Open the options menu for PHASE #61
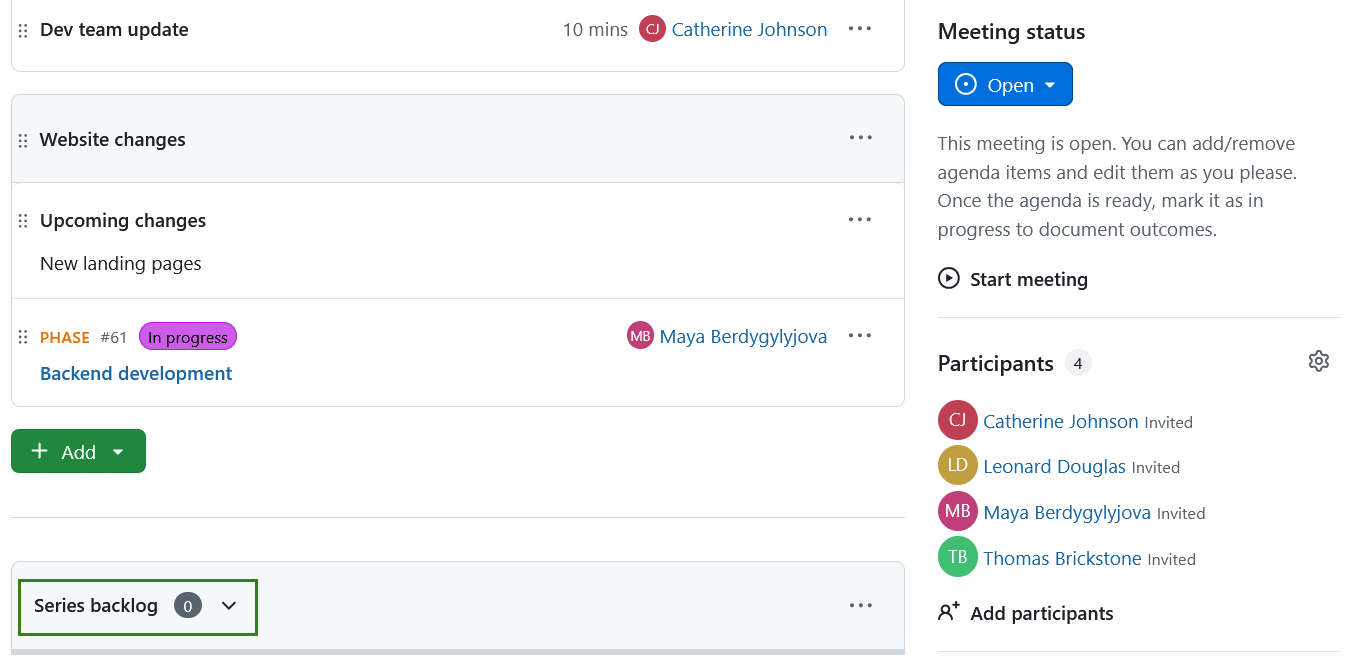 [860, 335]
